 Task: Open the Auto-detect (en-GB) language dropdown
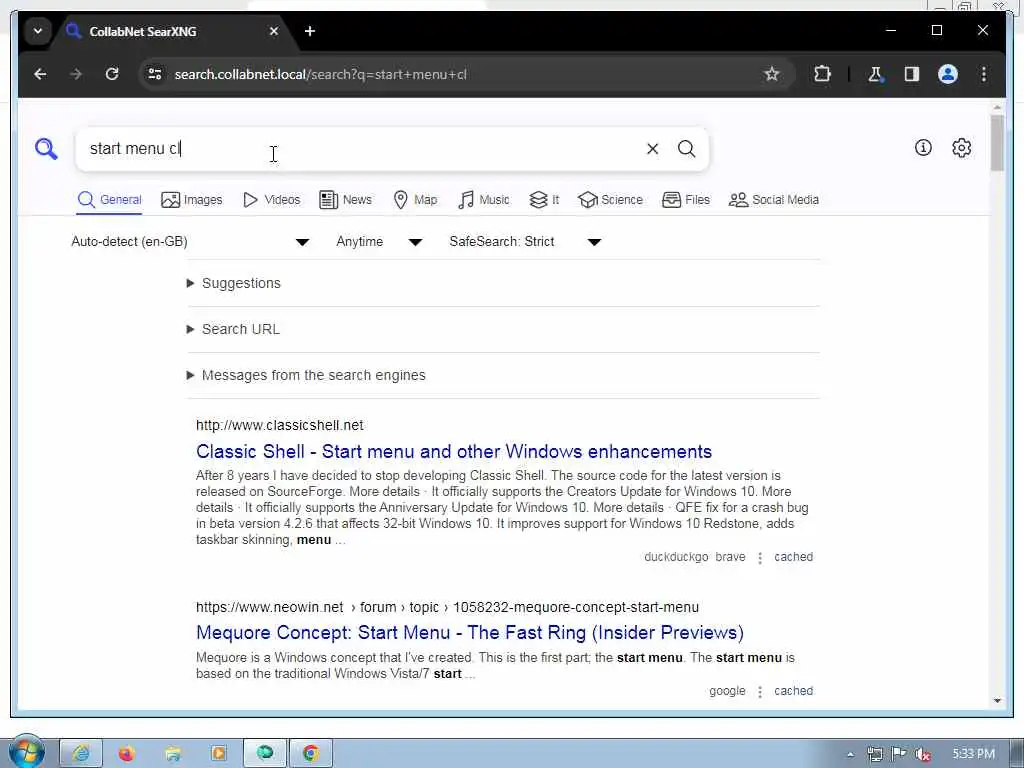(x=189, y=242)
